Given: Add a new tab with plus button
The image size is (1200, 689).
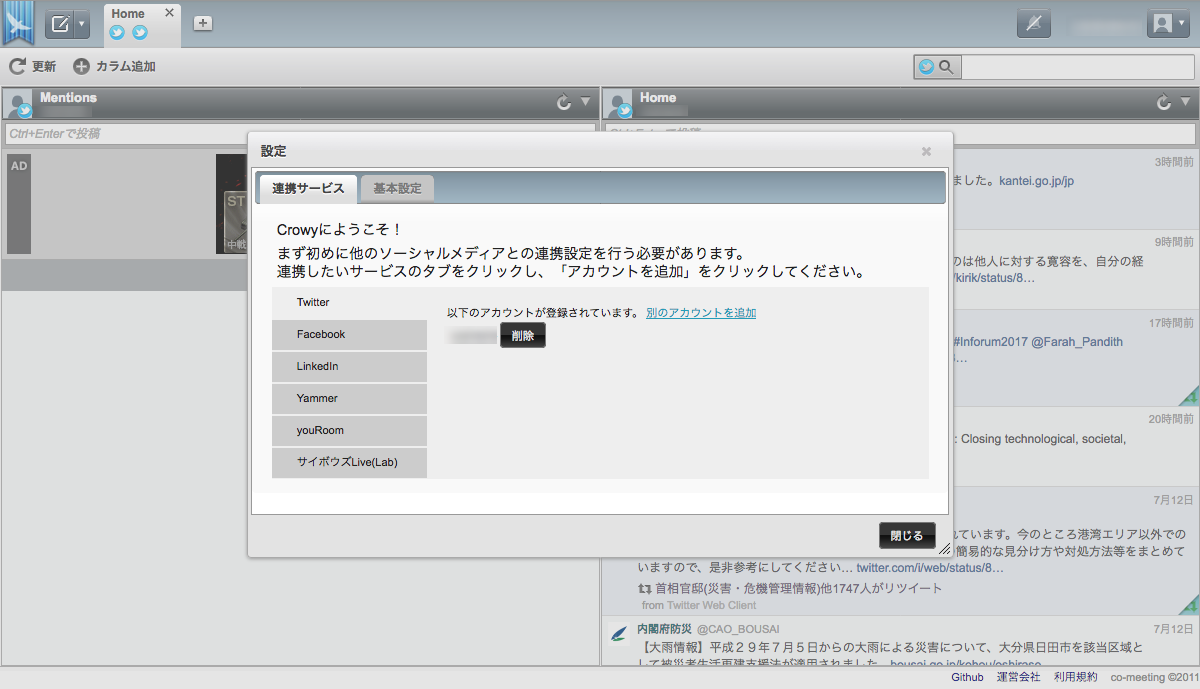Looking at the screenshot, I should (202, 23).
